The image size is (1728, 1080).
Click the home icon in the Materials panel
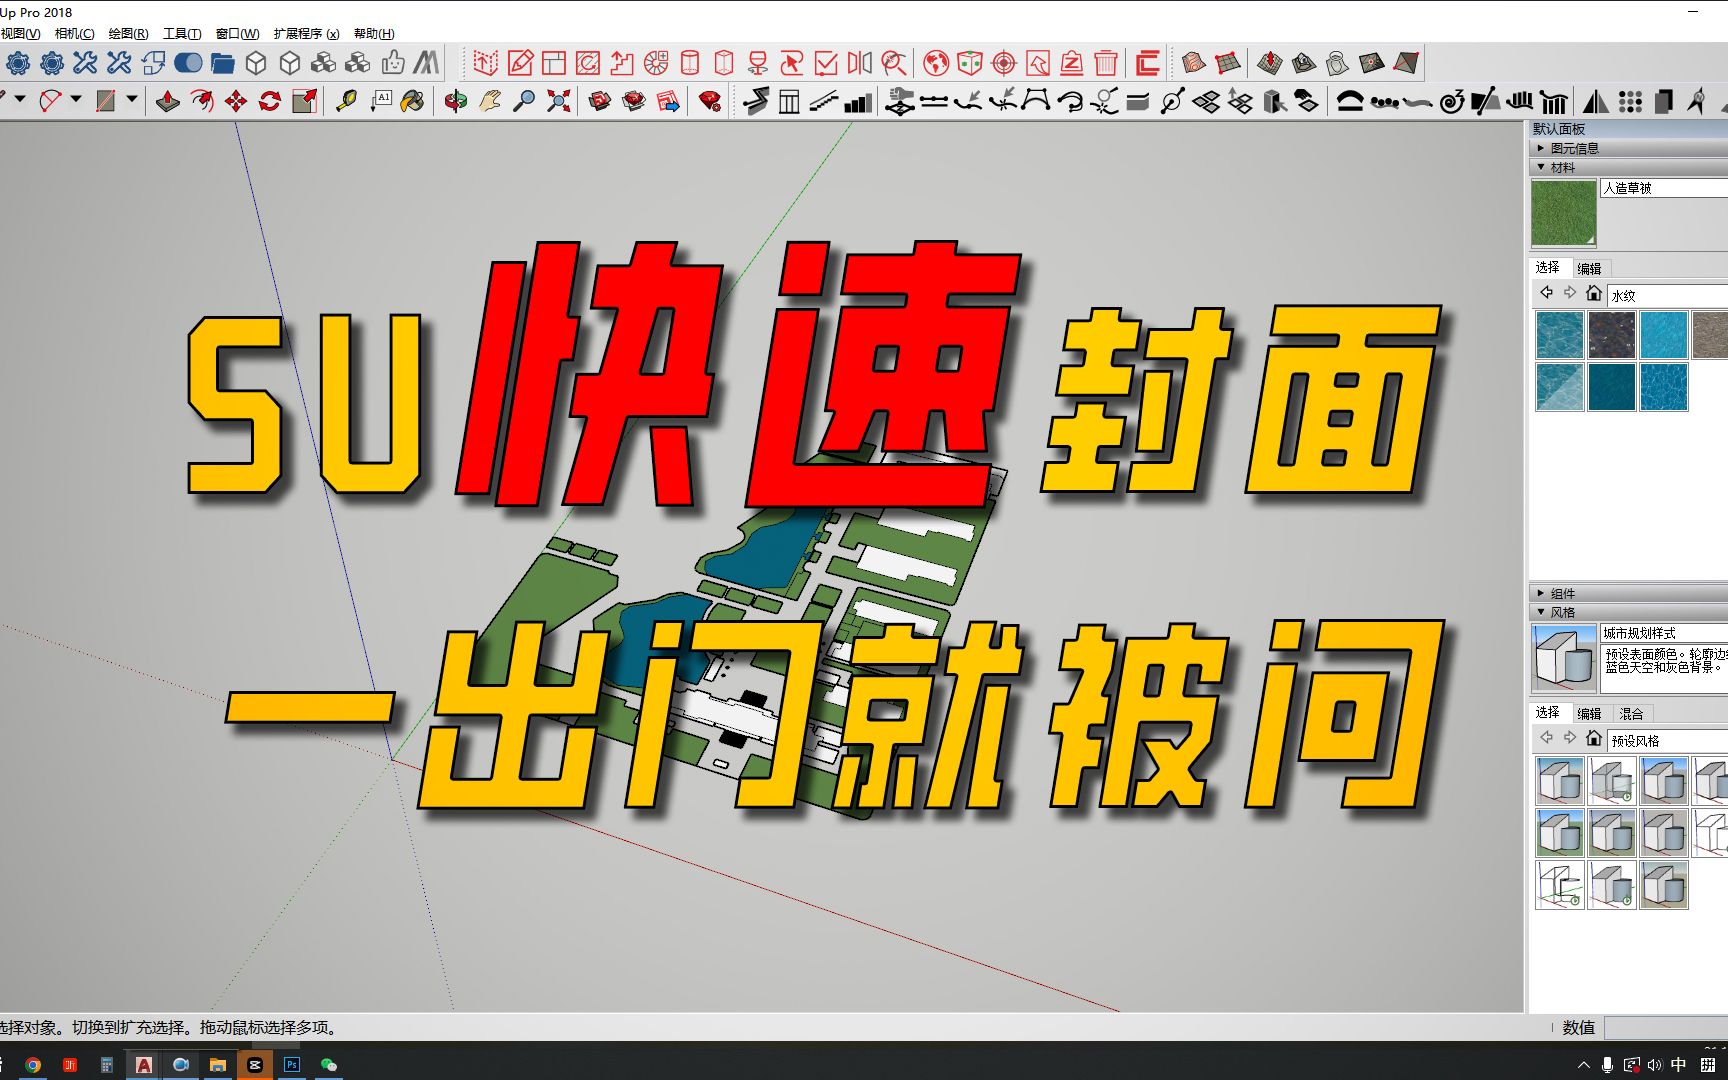pos(1594,292)
